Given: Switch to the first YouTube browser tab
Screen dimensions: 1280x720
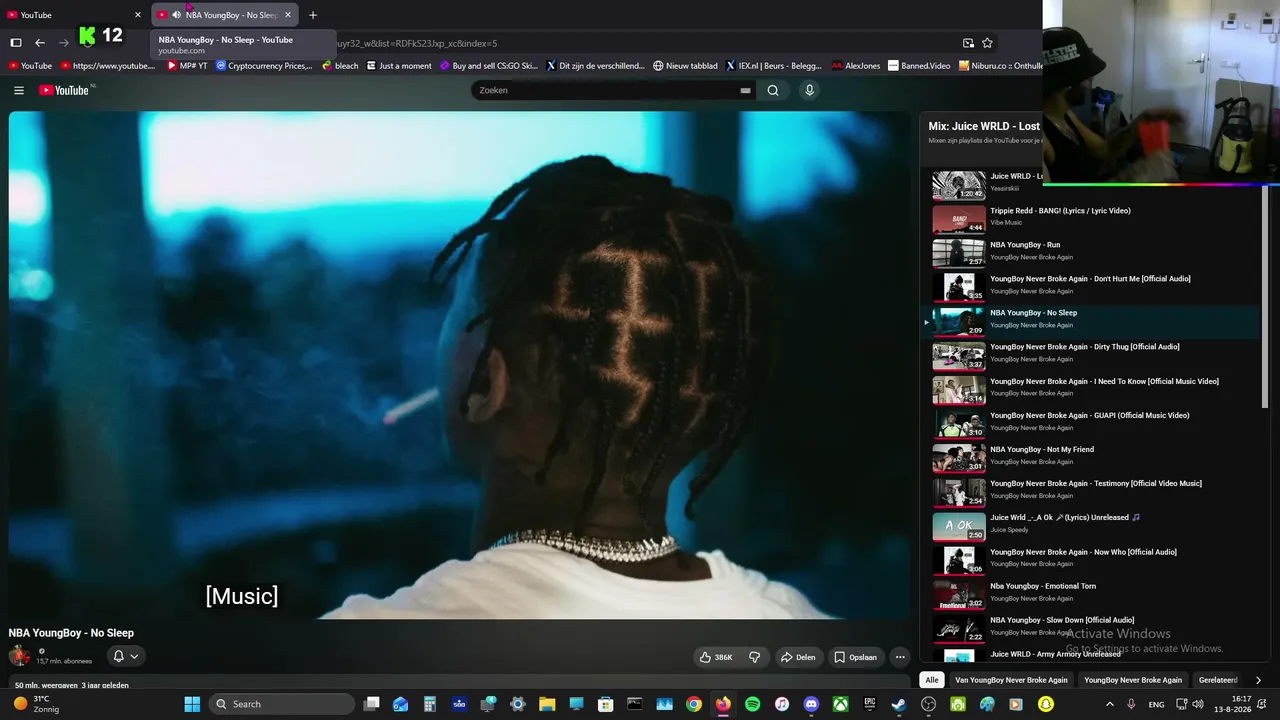Looking at the screenshot, I should 75,15.
